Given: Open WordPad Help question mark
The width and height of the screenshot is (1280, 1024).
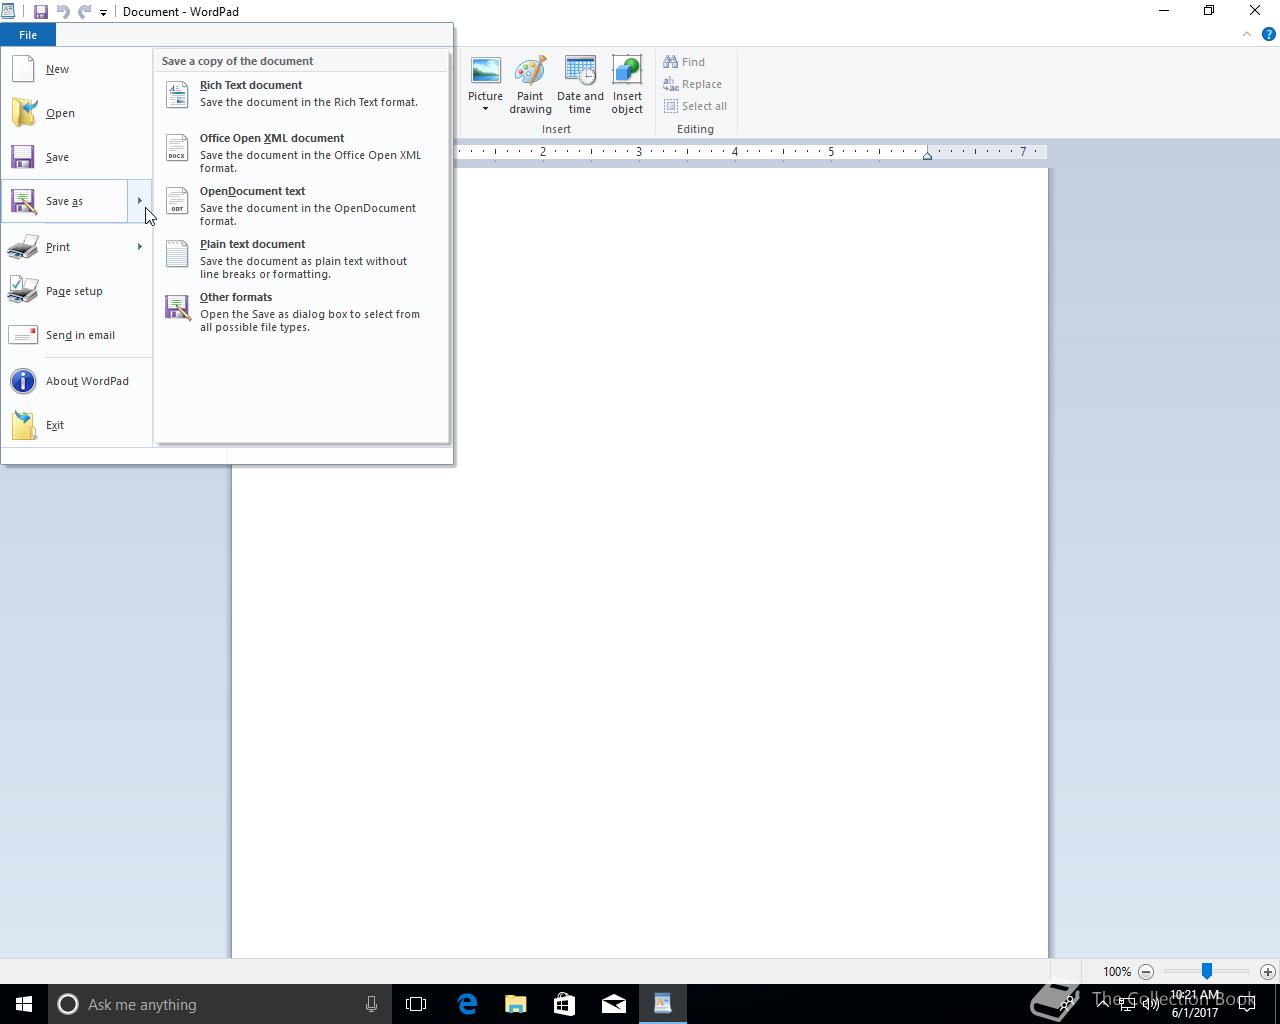Looking at the screenshot, I should [1268, 34].
